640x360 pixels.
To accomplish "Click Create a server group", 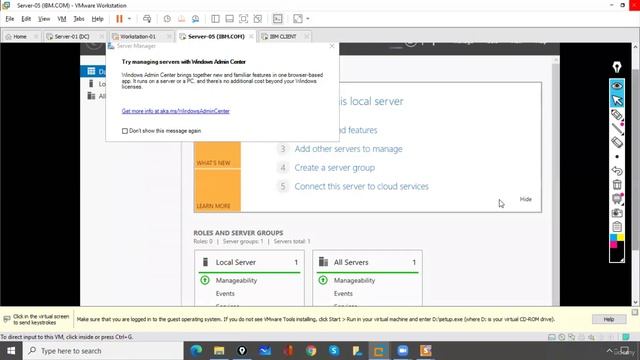I will point(335,168).
